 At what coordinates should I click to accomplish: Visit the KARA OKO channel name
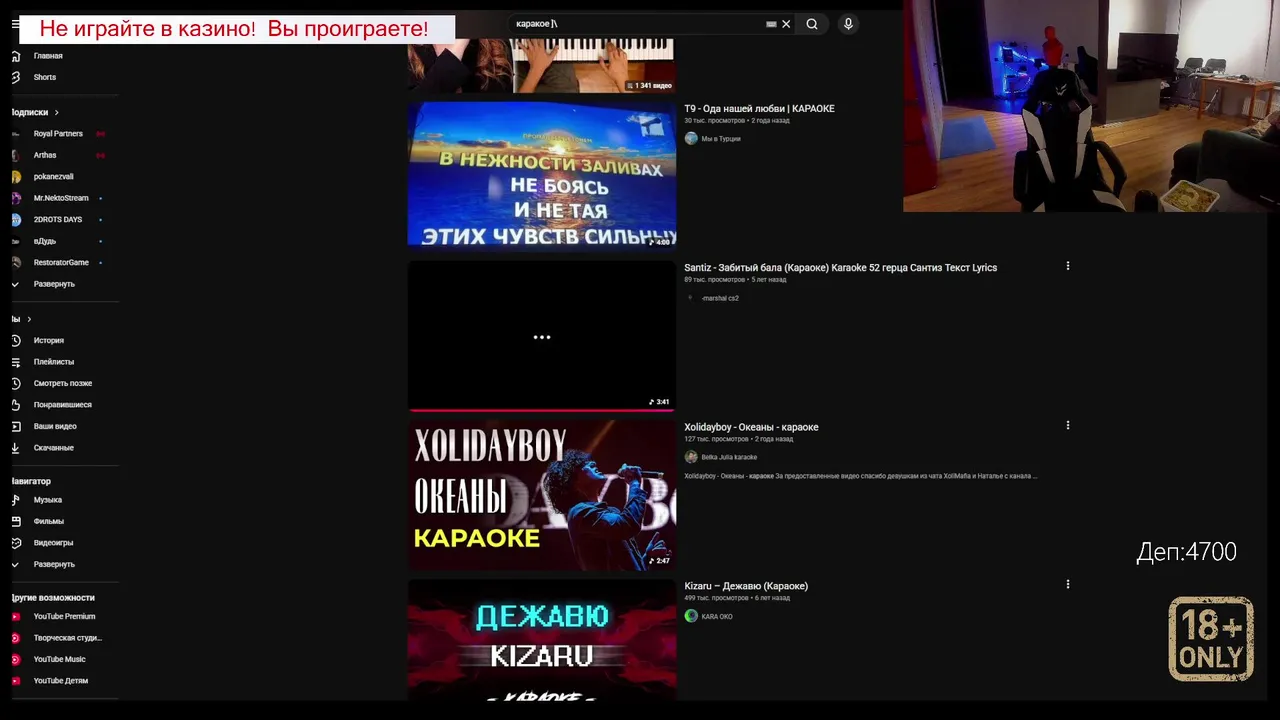click(x=717, y=616)
